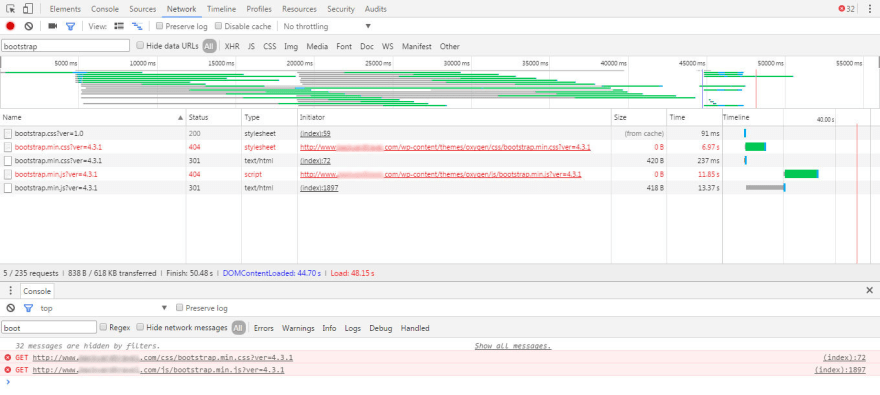Toggle the console filter funnel icon
The width and height of the screenshot is (880, 395).
(x=28, y=308)
